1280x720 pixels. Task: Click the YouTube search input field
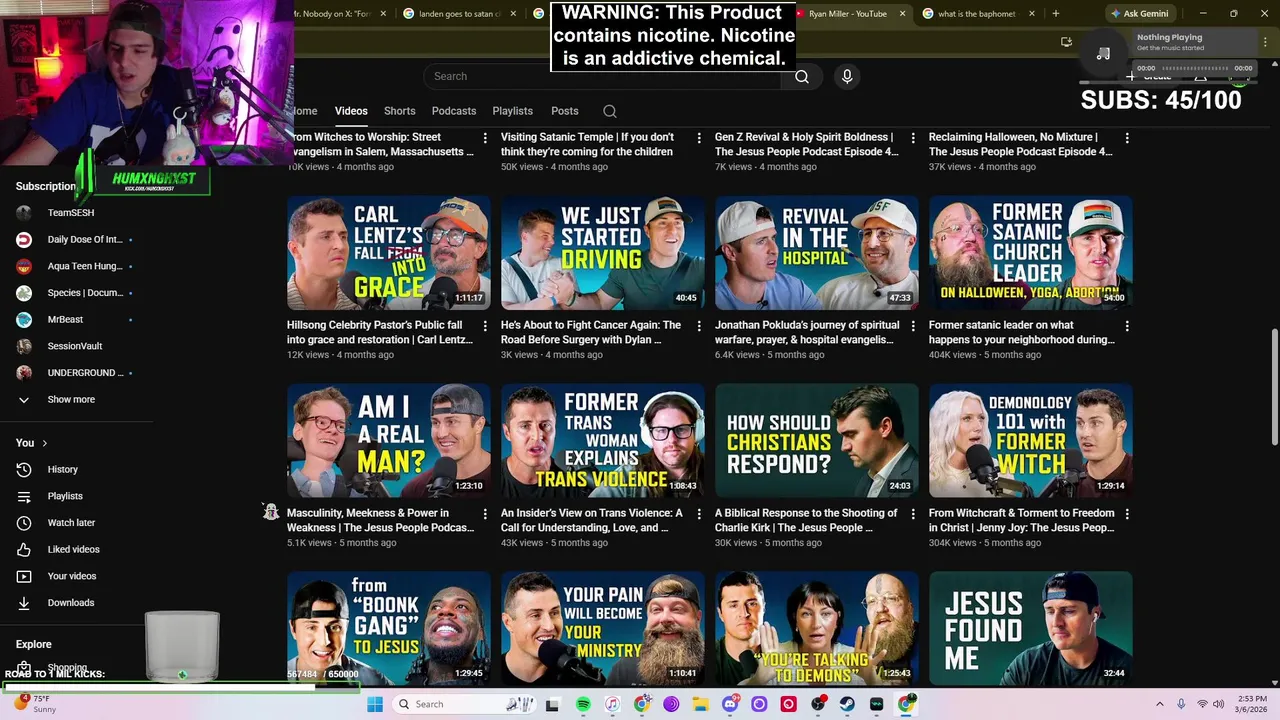click(x=604, y=76)
